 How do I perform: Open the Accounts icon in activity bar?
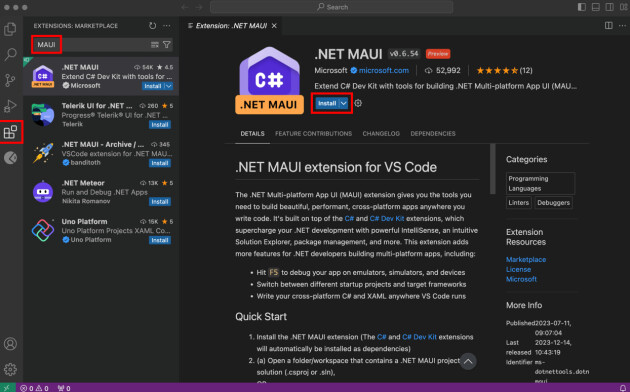pos(10,344)
